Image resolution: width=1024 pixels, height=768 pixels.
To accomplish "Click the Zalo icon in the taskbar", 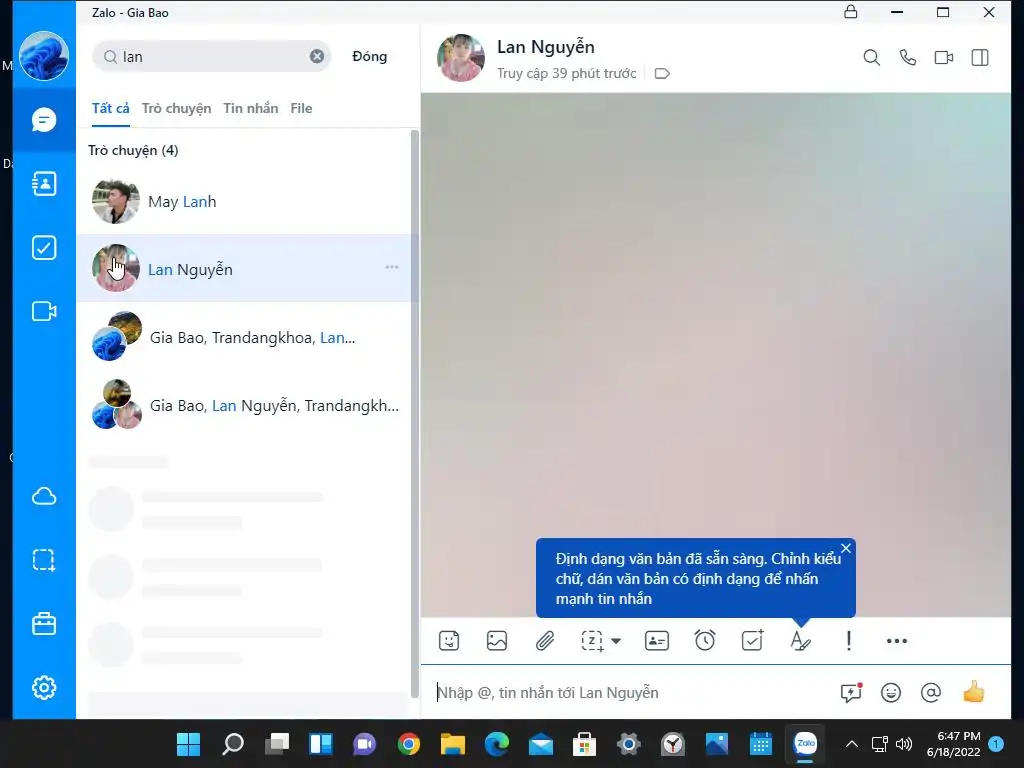I will pyautogui.click(x=805, y=744).
